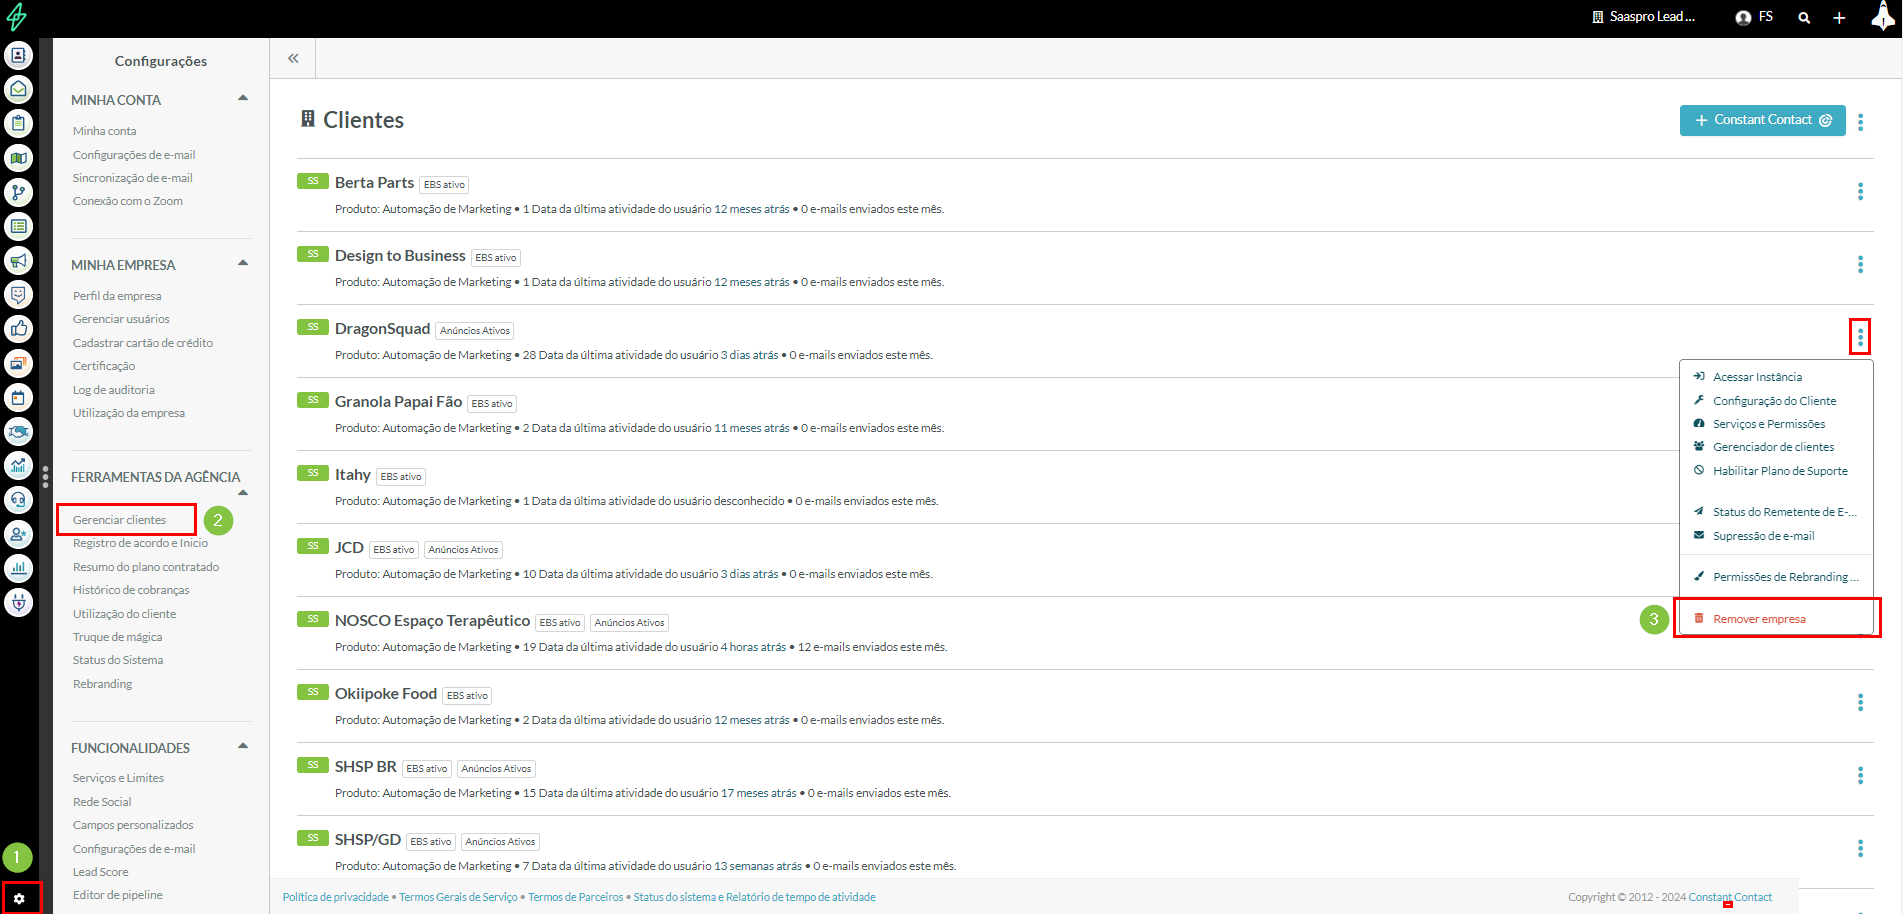Collapse the FERRAMENTAS DA AGÊNCIA section
This screenshot has height=914, width=1903.
click(243, 493)
